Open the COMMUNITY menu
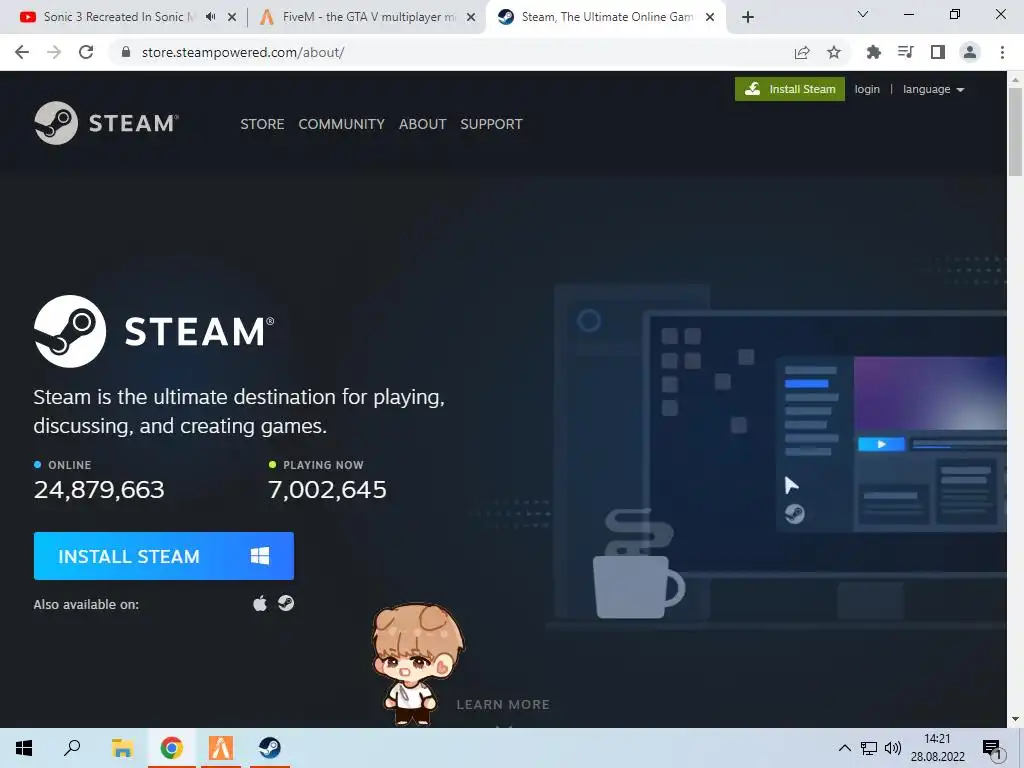The height and width of the screenshot is (768, 1024). (x=342, y=124)
